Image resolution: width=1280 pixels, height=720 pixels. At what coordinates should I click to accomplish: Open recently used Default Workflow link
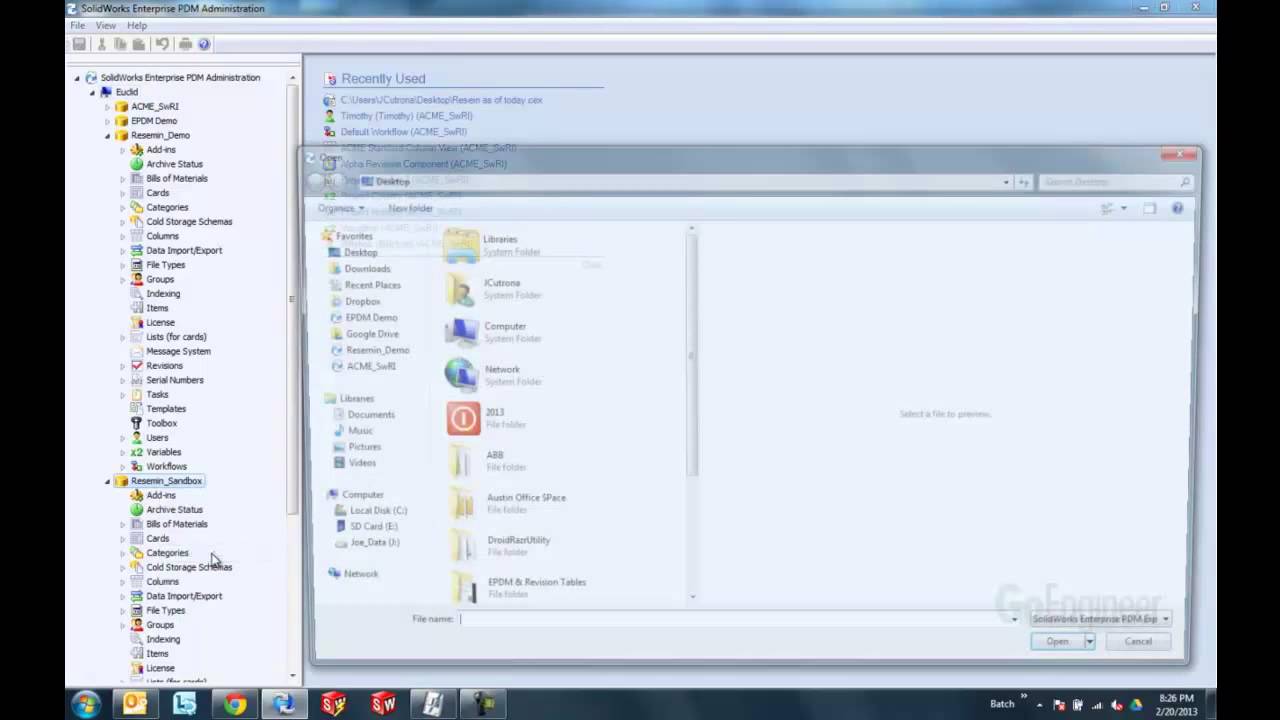point(403,132)
